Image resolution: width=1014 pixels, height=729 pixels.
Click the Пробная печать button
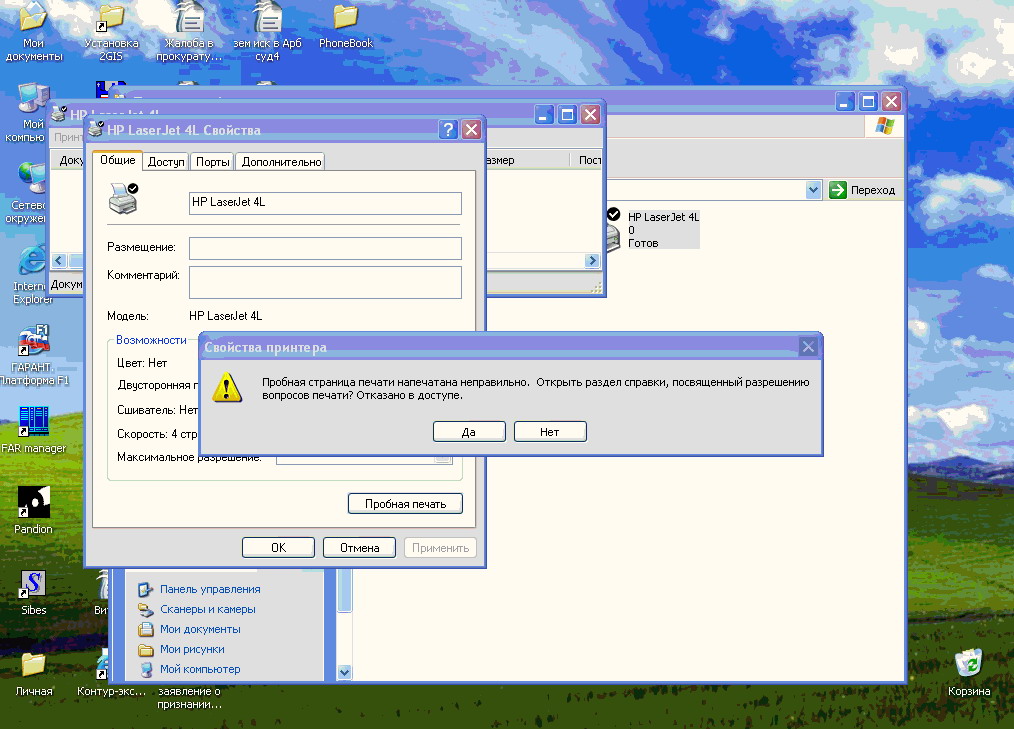pos(405,504)
